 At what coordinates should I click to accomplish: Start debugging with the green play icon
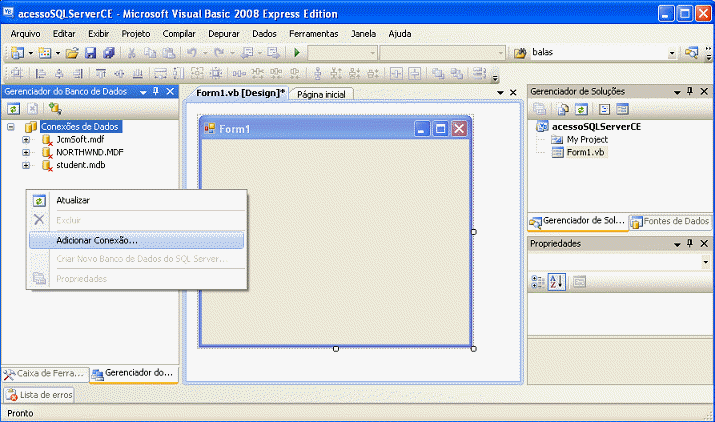pos(297,53)
